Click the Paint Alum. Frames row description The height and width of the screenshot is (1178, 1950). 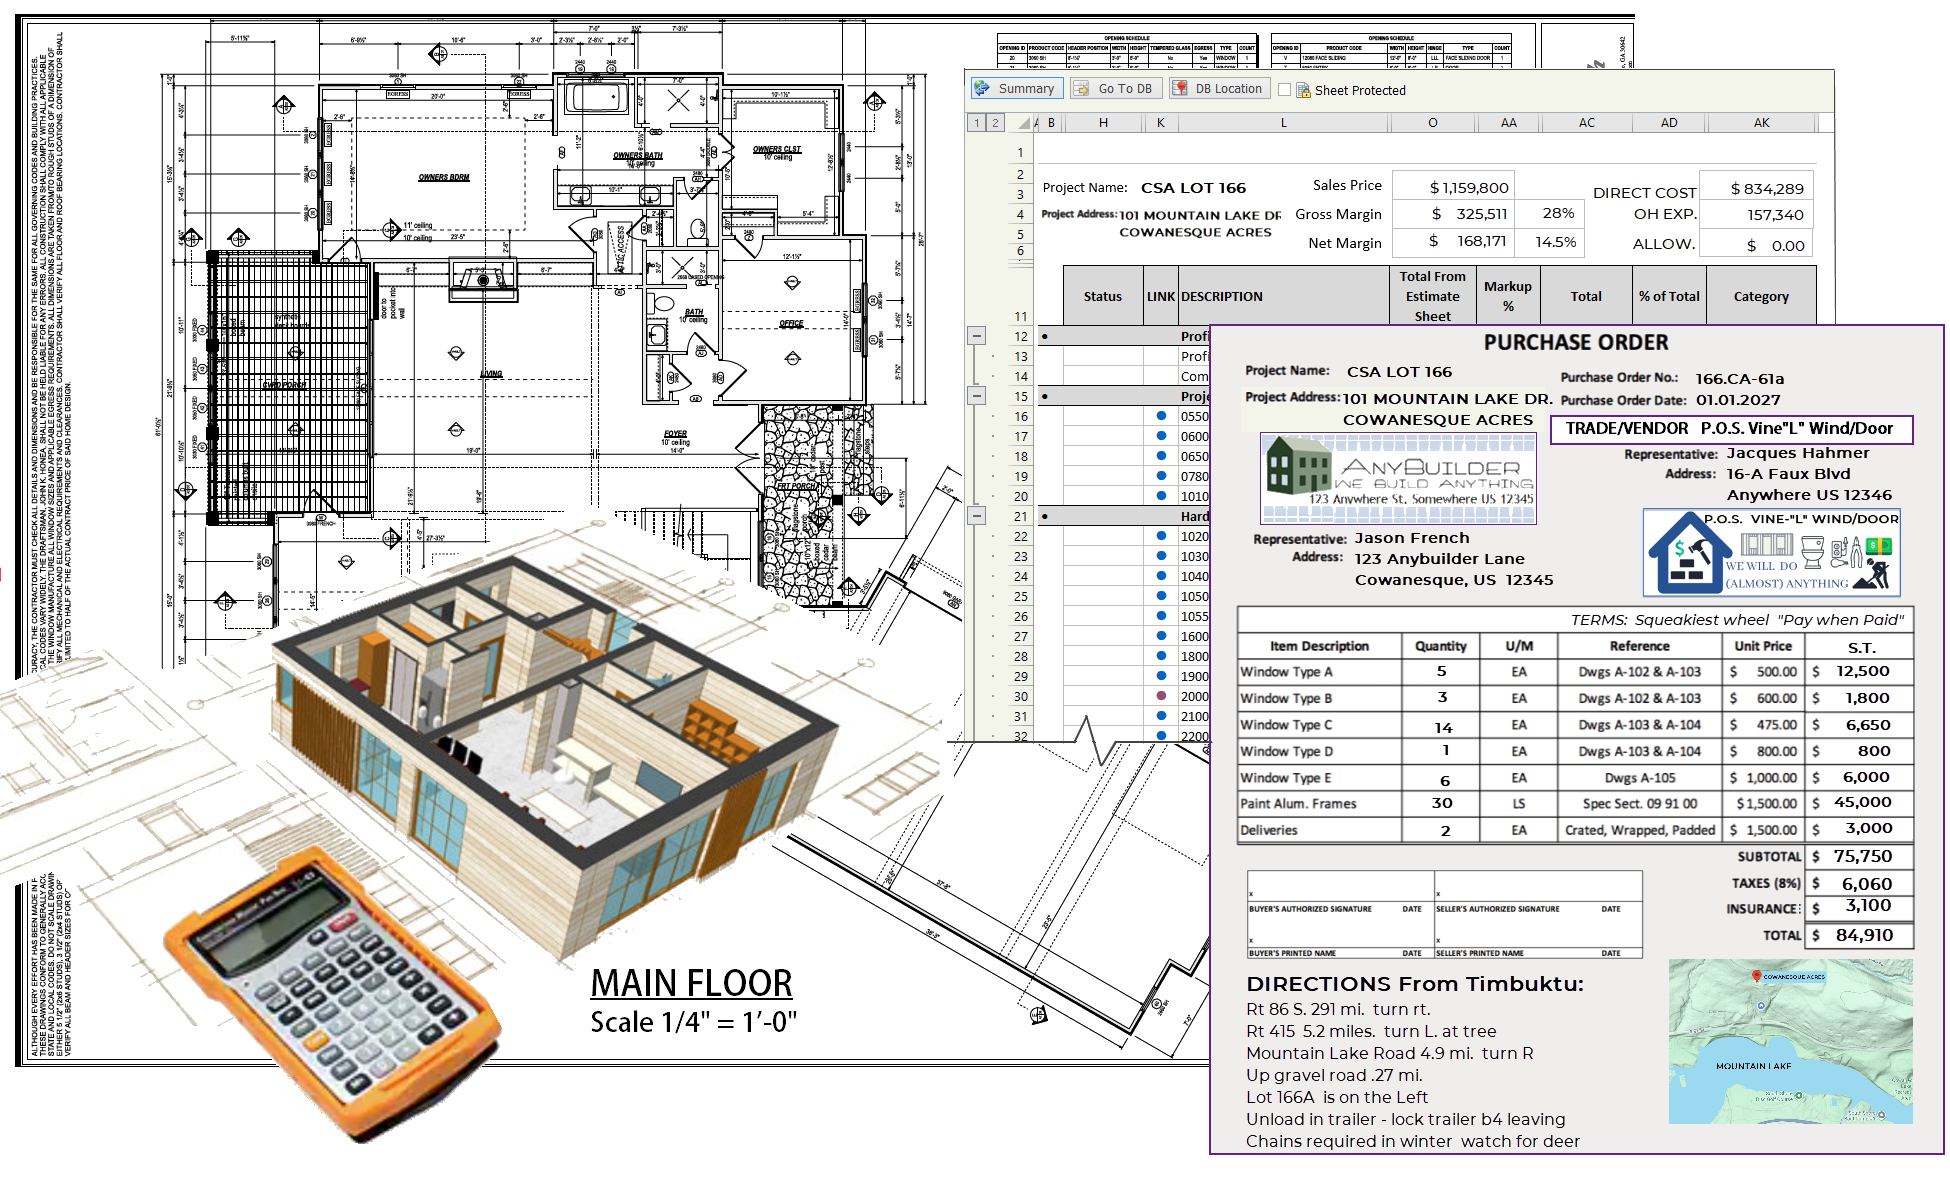tap(1298, 804)
